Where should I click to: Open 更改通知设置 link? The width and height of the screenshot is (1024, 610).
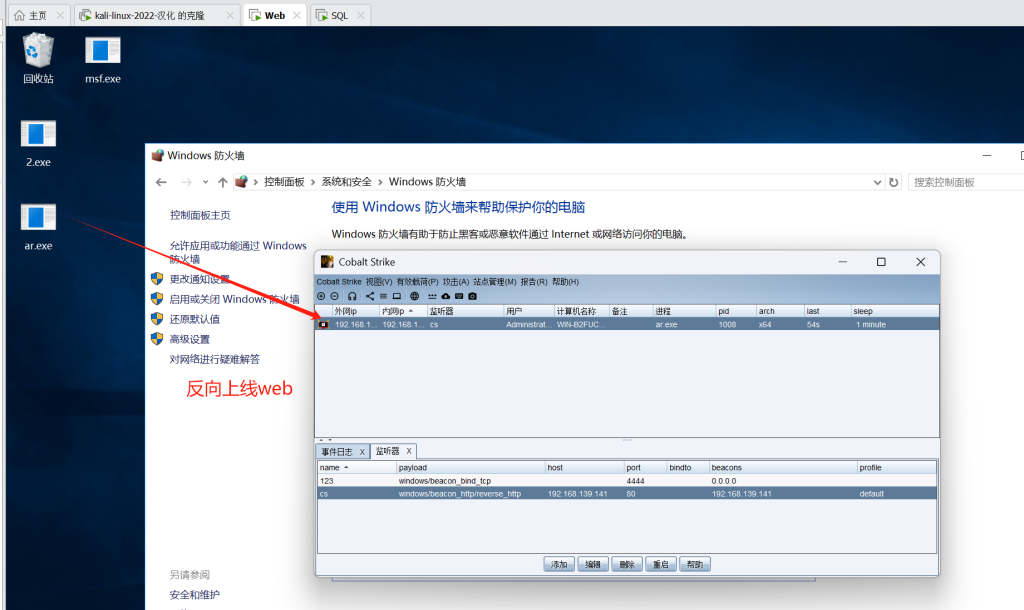click(200, 279)
